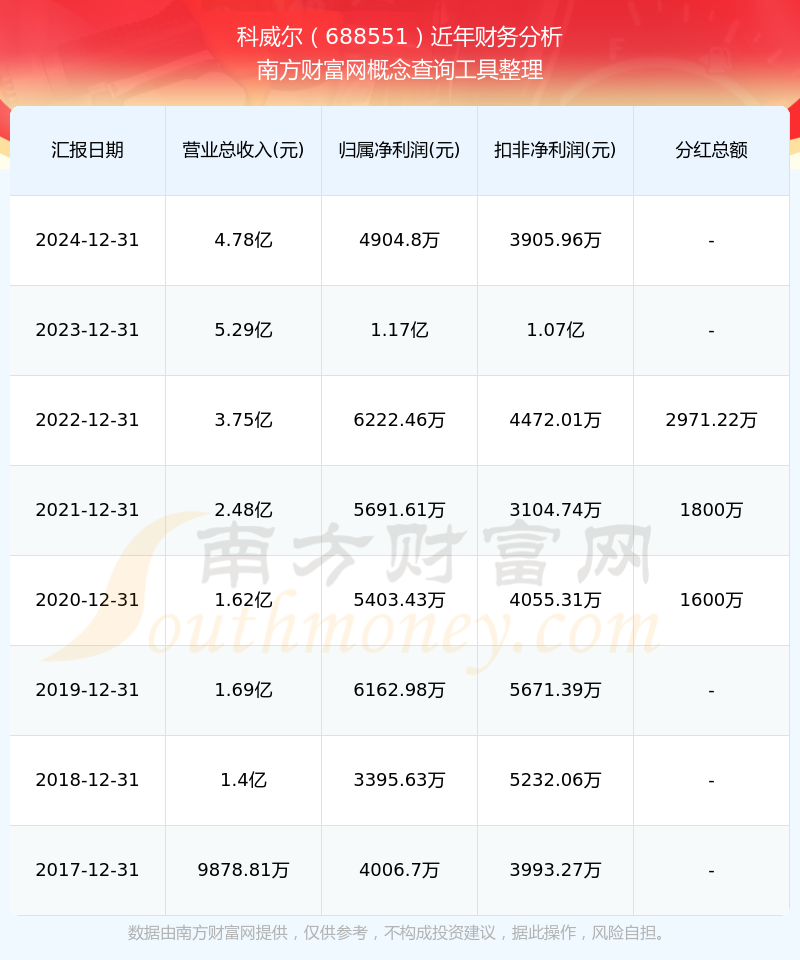Select the 分红总额 column header

tap(711, 150)
